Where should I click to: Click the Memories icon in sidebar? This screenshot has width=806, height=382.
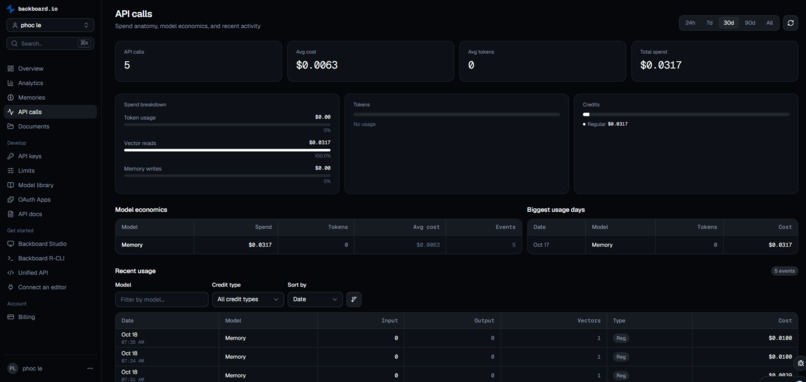pyautogui.click(x=11, y=97)
